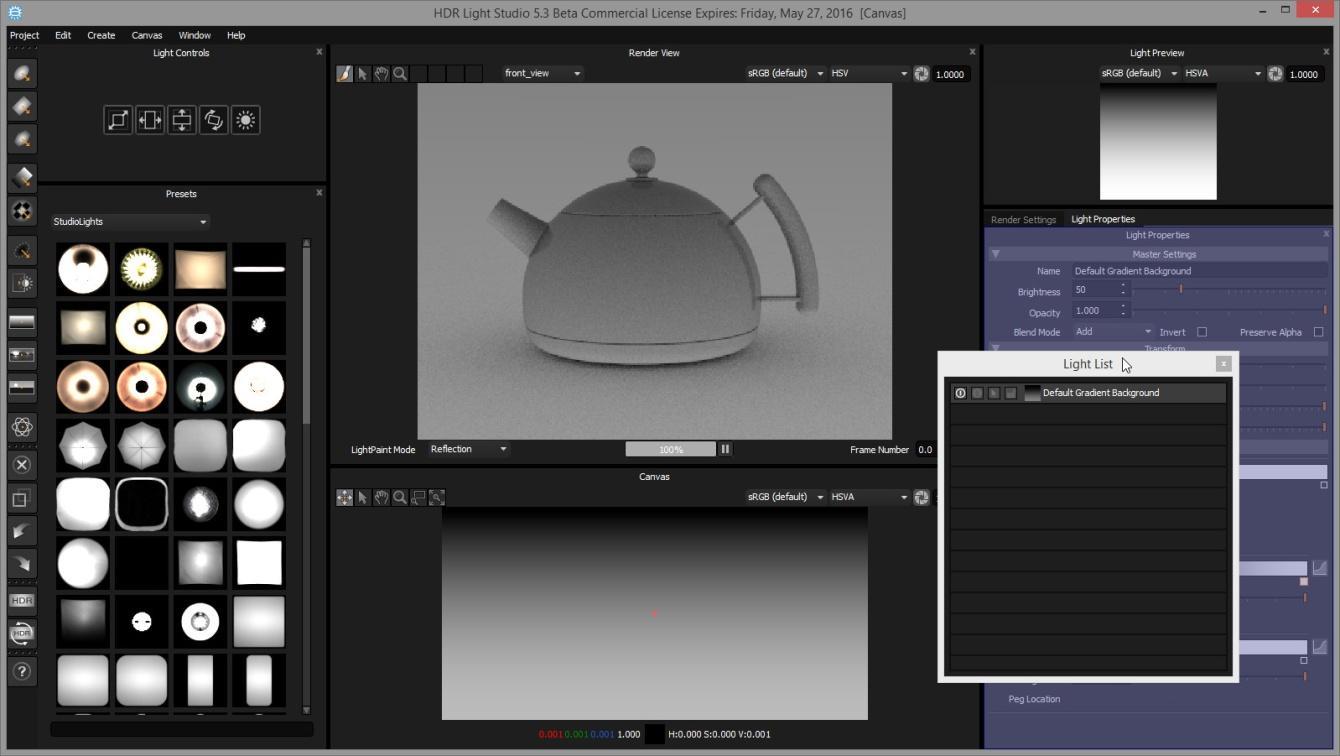
Task: Open Render View sRGB (default) dropdown
Action: click(x=786, y=74)
